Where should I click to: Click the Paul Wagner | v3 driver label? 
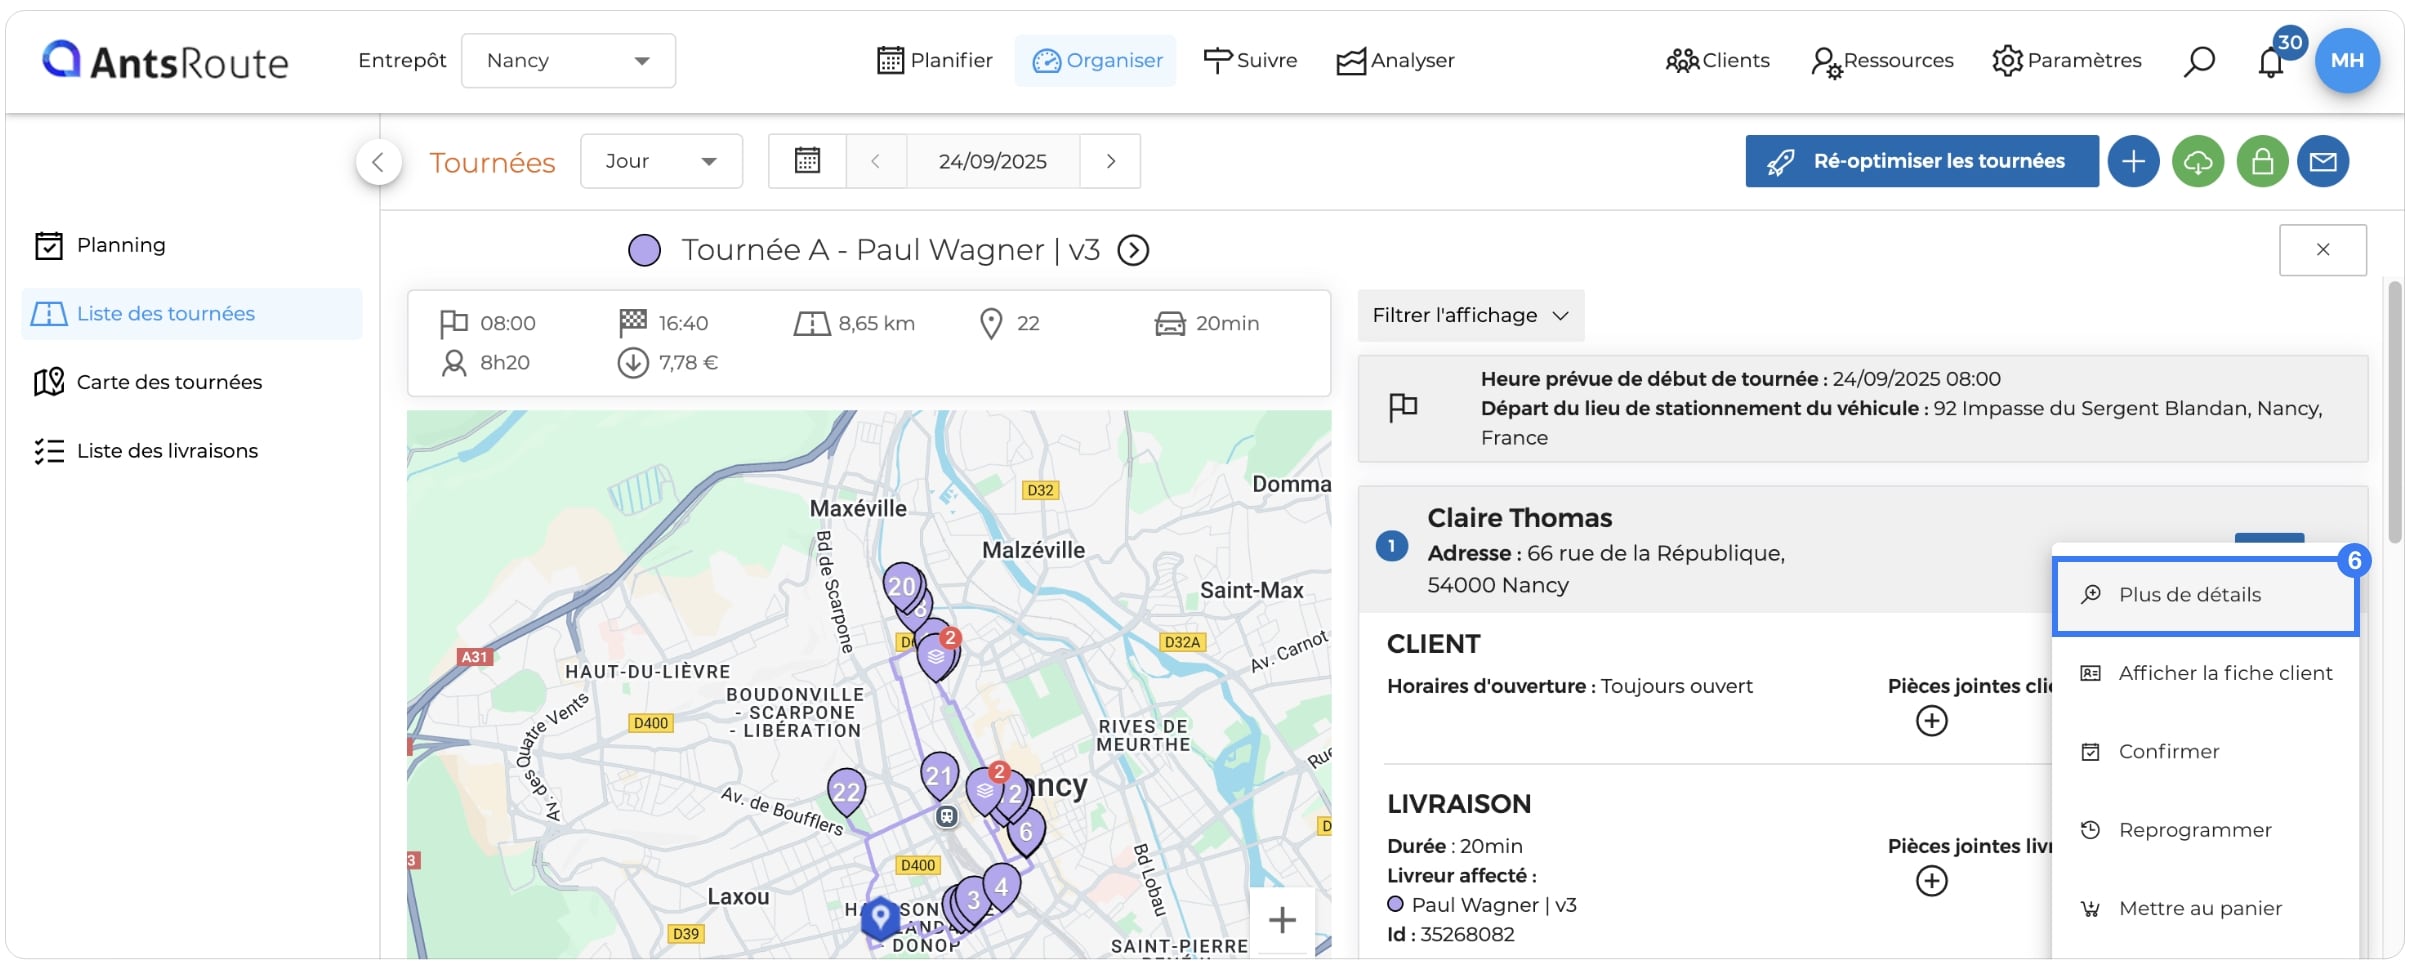1493,905
